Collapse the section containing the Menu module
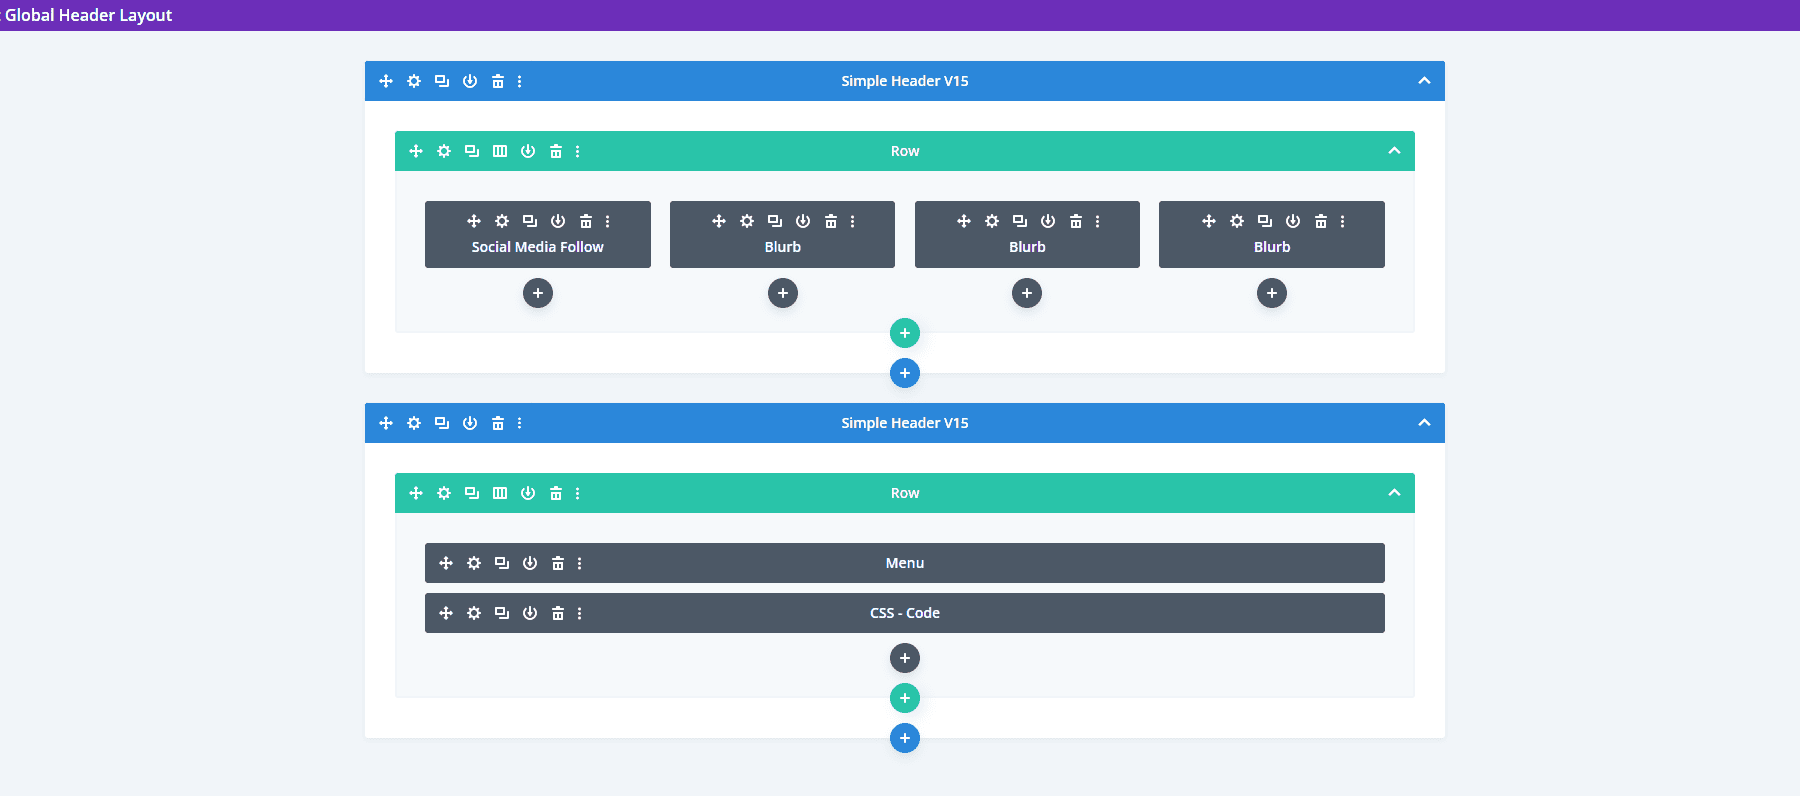The width and height of the screenshot is (1800, 796). pos(1424,423)
